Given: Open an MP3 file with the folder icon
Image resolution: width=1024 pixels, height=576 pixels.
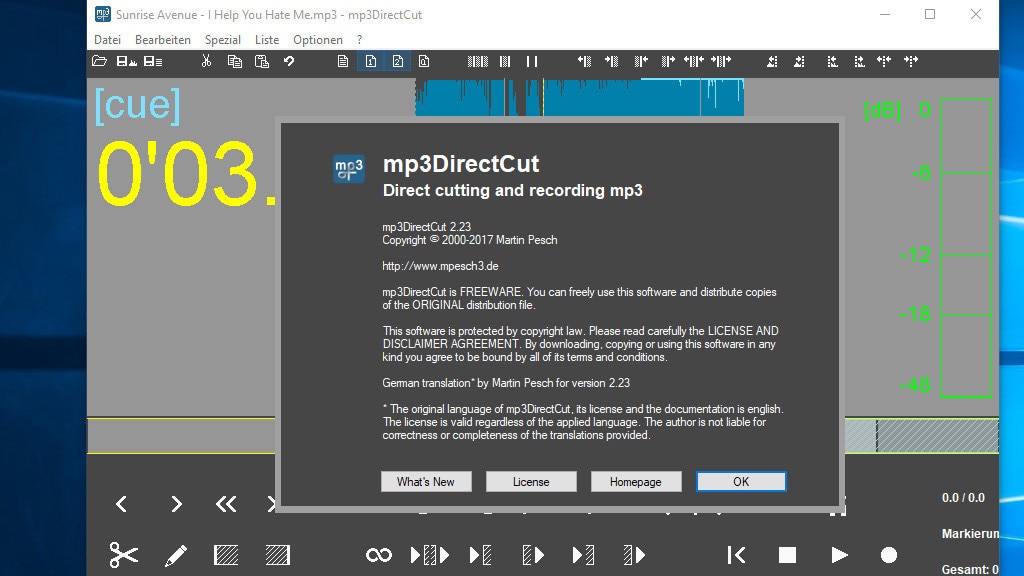Looking at the screenshot, I should (99, 61).
